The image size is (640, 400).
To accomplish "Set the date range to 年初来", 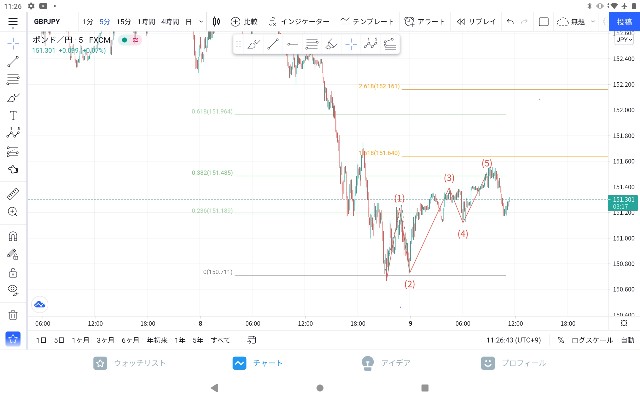I will click(157, 340).
